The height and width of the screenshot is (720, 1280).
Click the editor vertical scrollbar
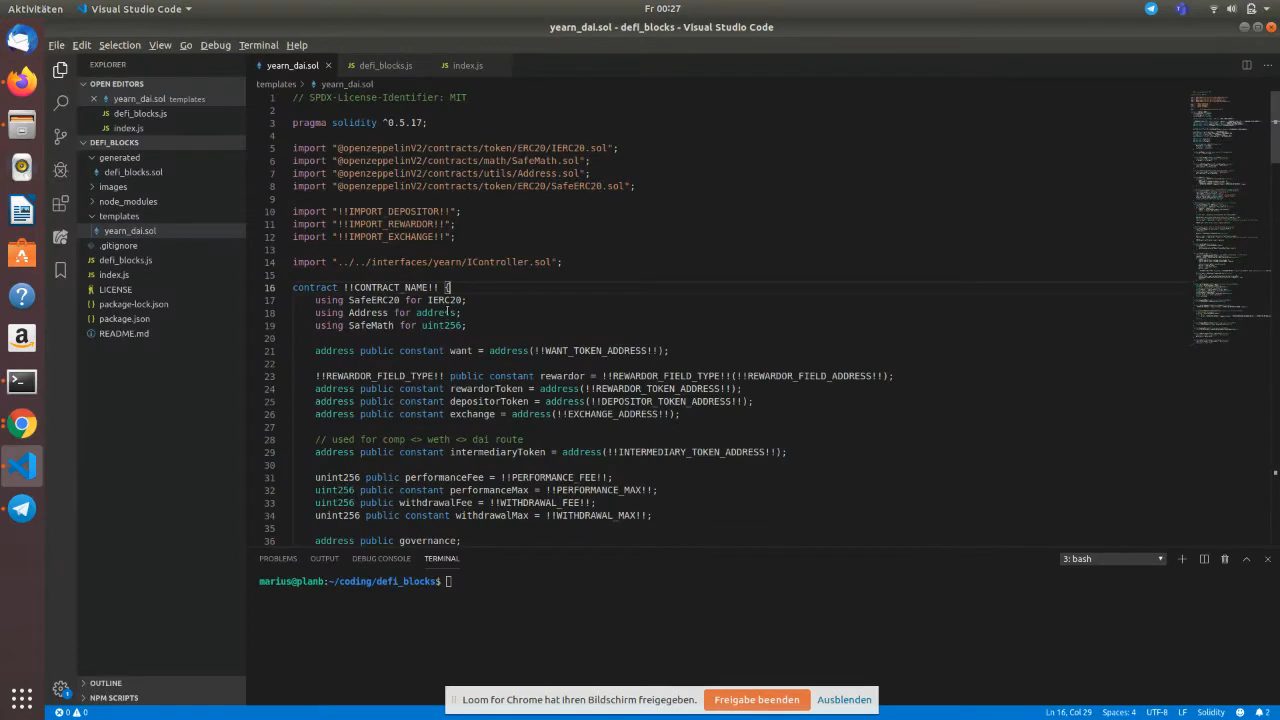coord(1274,125)
